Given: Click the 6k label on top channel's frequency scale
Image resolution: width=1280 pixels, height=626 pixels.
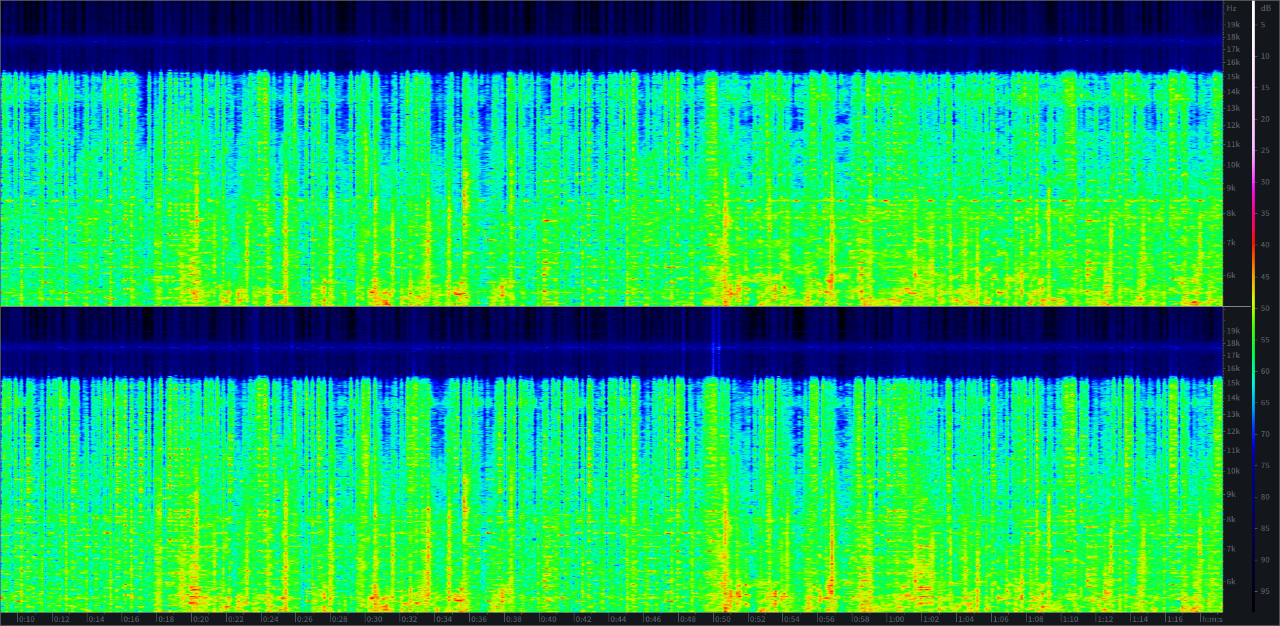Looking at the screenshot, I should pos(1231,275).
